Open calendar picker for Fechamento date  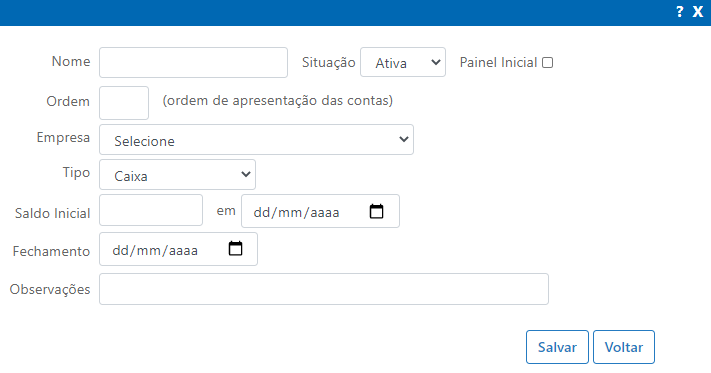(235, 248)
